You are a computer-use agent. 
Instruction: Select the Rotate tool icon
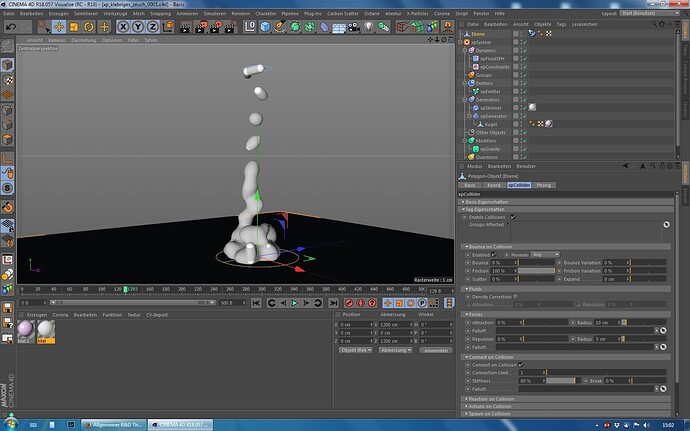pos(89,27)
